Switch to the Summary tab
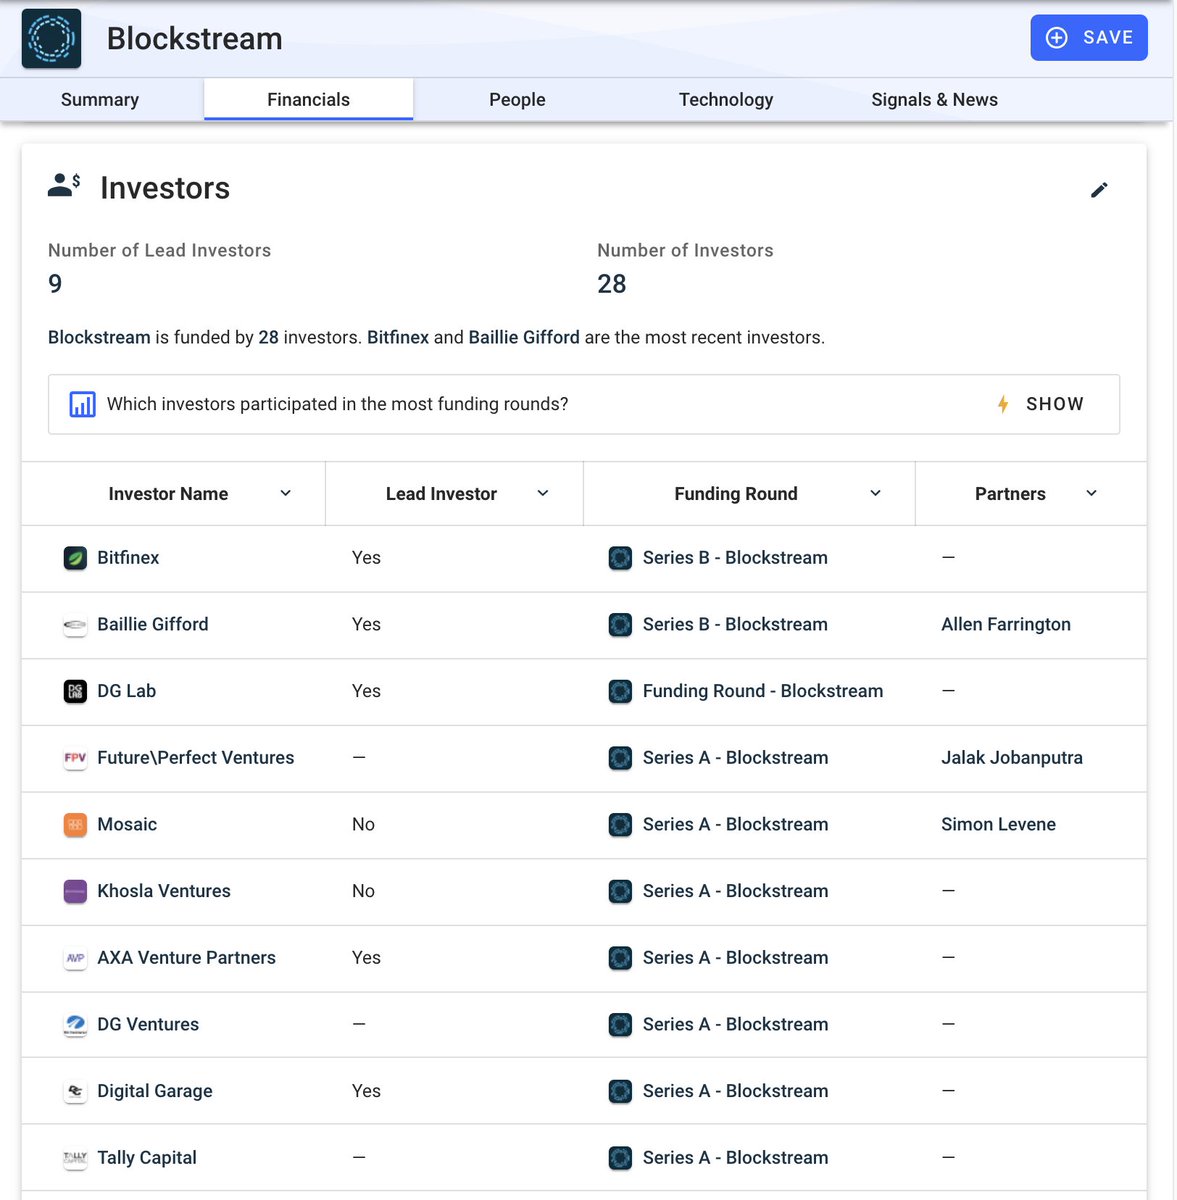1177x1200 pixels. (100, 100)
